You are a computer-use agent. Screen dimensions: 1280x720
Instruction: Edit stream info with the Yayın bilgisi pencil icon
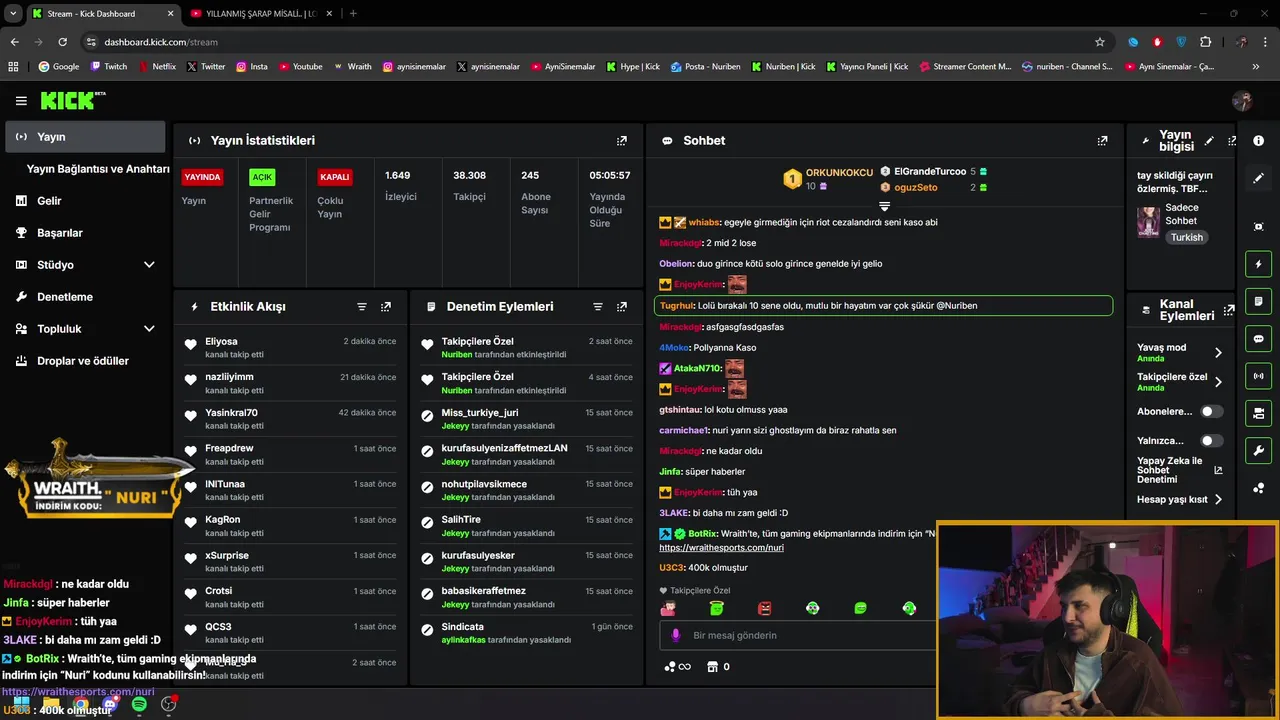pyautogui.click(x=1209, y=141)
